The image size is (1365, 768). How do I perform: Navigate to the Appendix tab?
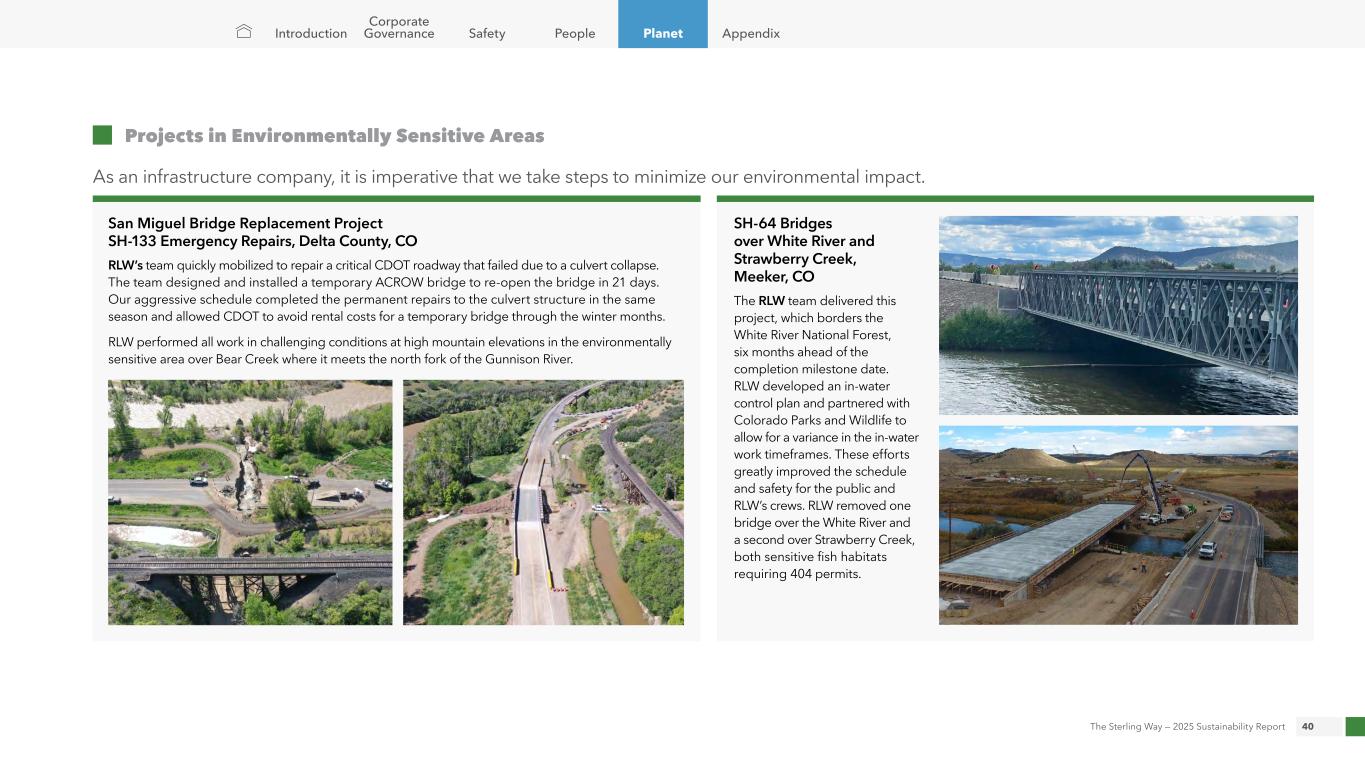751,33
